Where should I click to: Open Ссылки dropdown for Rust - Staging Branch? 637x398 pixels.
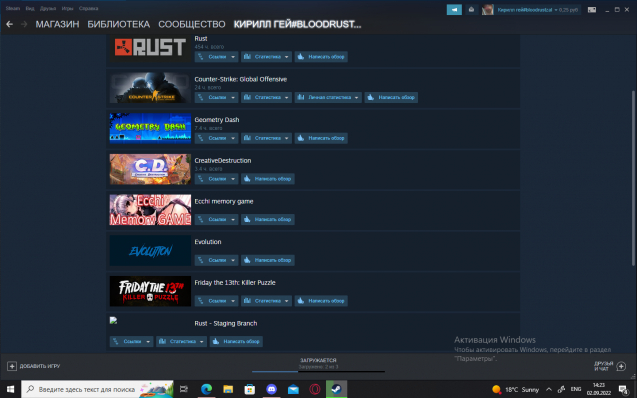tap(131, 342)
